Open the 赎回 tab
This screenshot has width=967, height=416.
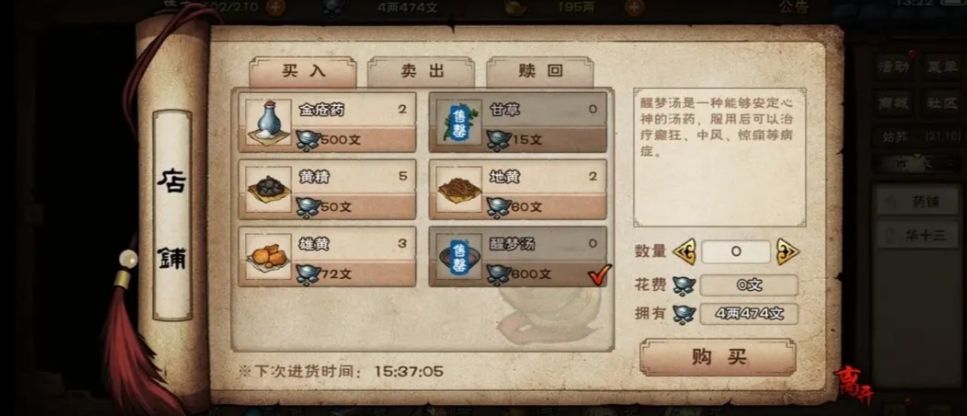(x=540, y=71)
